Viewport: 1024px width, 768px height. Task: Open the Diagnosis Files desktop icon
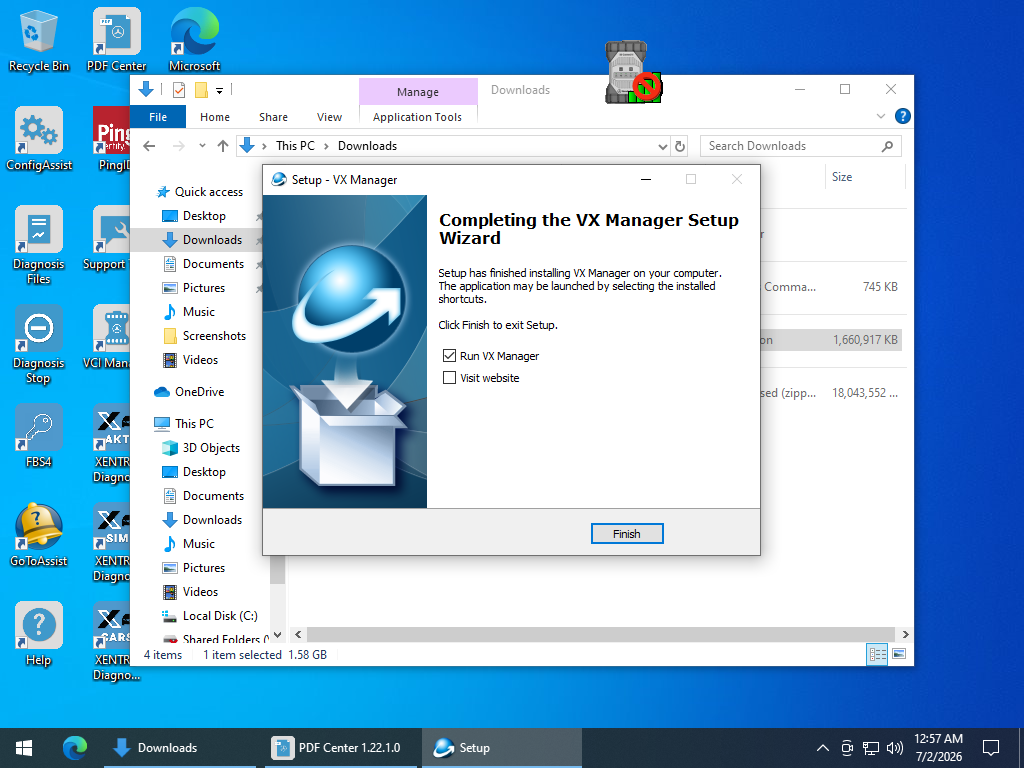coord(39,245)
